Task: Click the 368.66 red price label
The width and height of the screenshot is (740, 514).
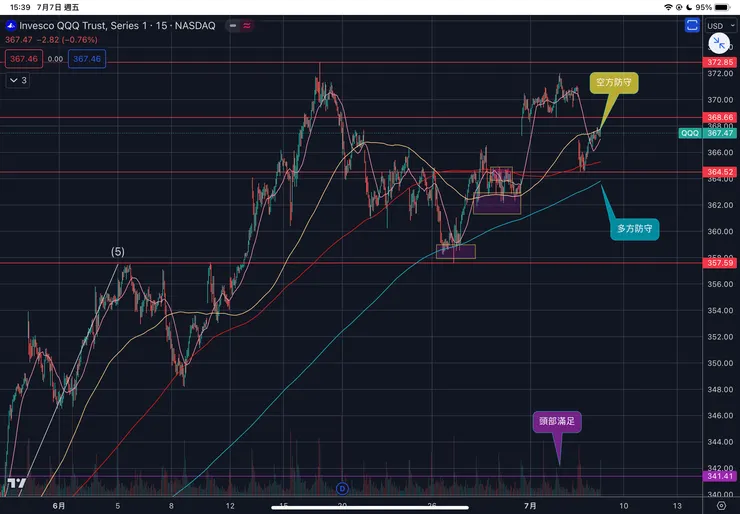Action: tap(720, 117)
